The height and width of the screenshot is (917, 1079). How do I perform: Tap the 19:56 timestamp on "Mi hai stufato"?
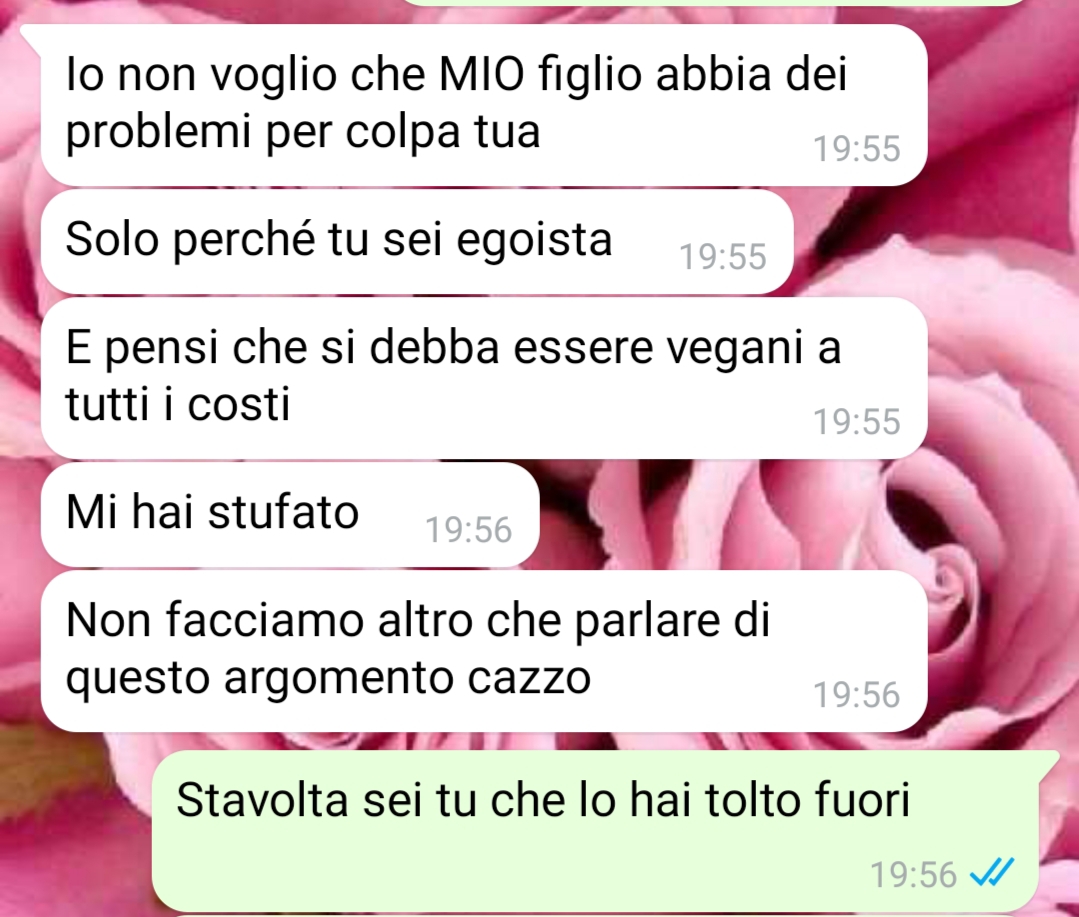click(469, 530)
